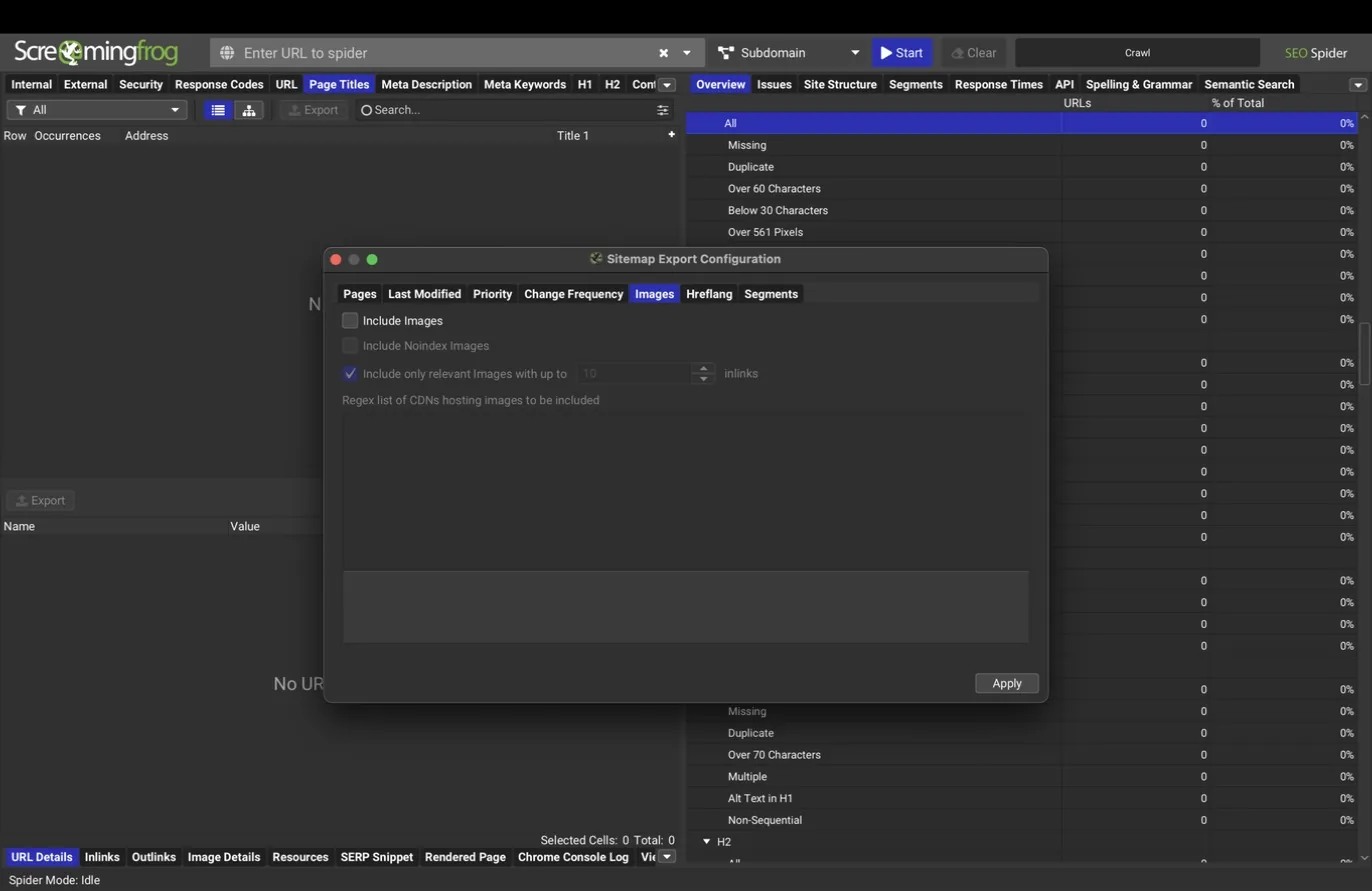
Task: Click the overview vertical scrollbar
Action: [x=1364, y=353]
